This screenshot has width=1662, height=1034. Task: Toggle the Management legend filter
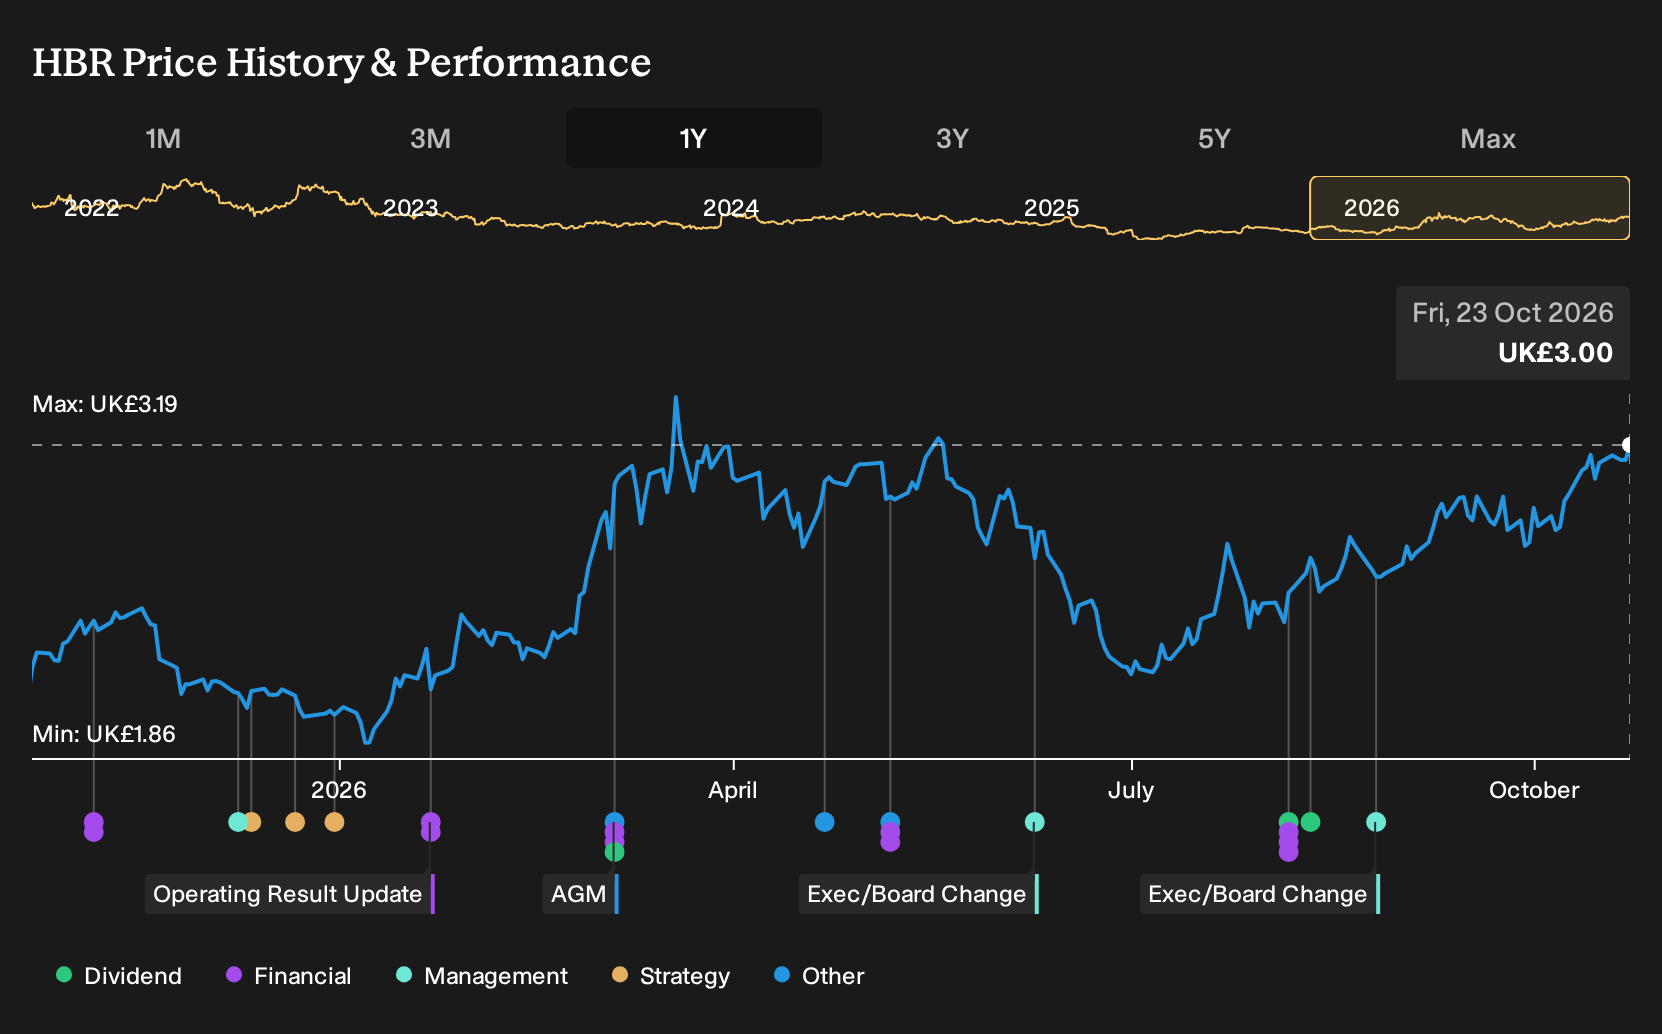point(482,976)
